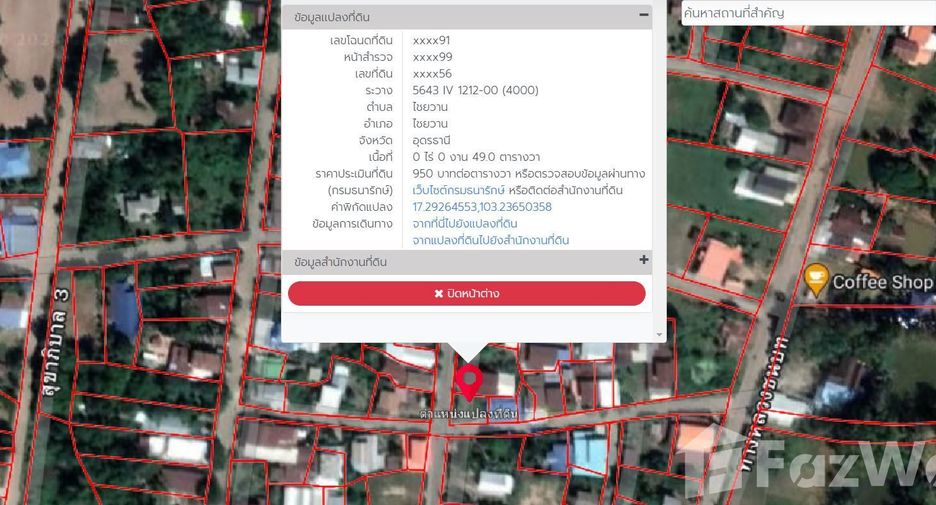
Task: Click the ข้อมูลแปลงที่ดิน header title
Action: (x=332, y=17)
